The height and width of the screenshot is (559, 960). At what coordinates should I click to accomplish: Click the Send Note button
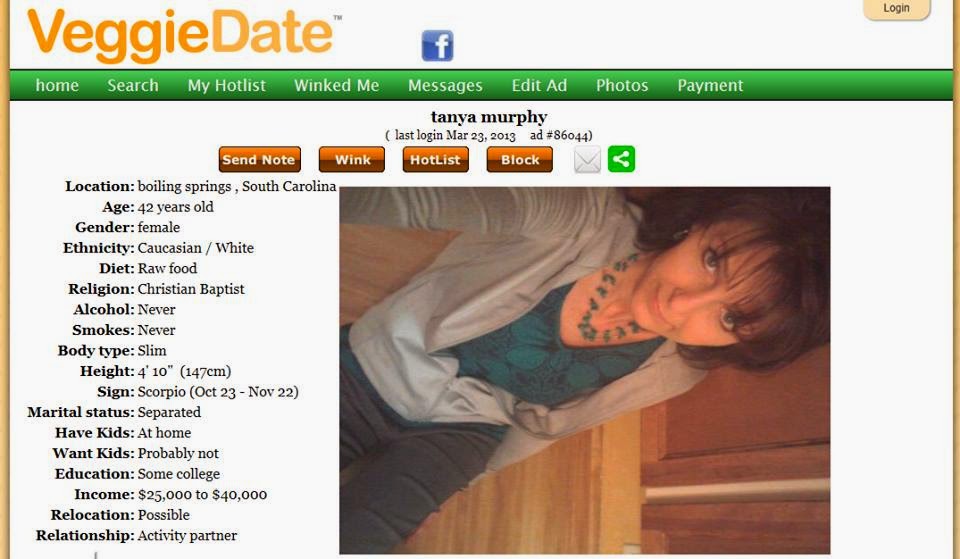point(260,159)
